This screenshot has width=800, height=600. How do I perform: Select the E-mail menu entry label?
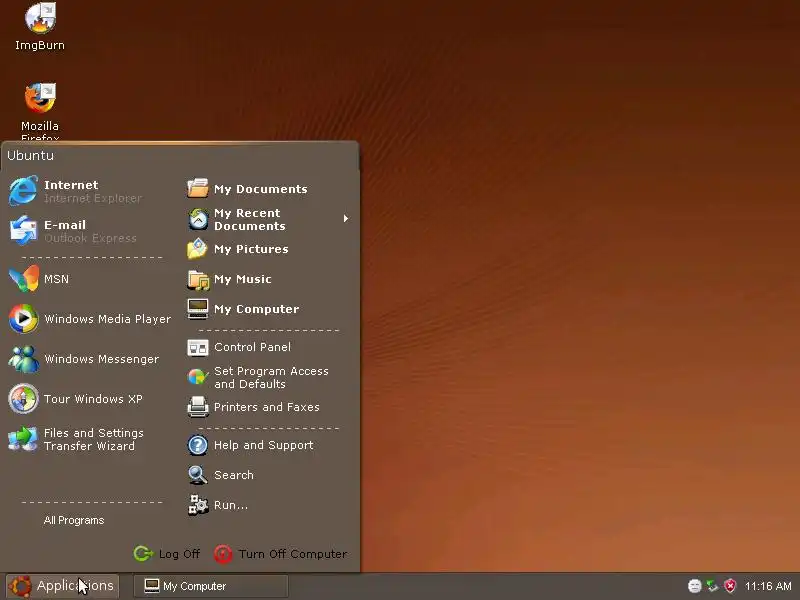[x=65, y=225]
